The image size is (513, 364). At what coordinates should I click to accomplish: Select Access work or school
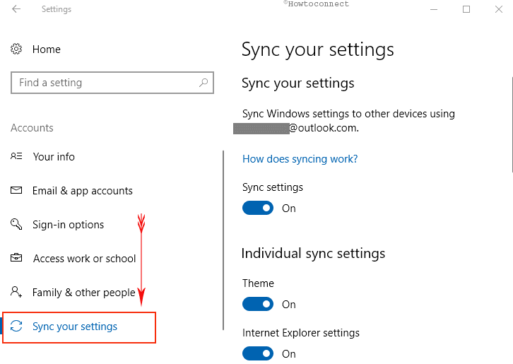(x=84, y=258)
